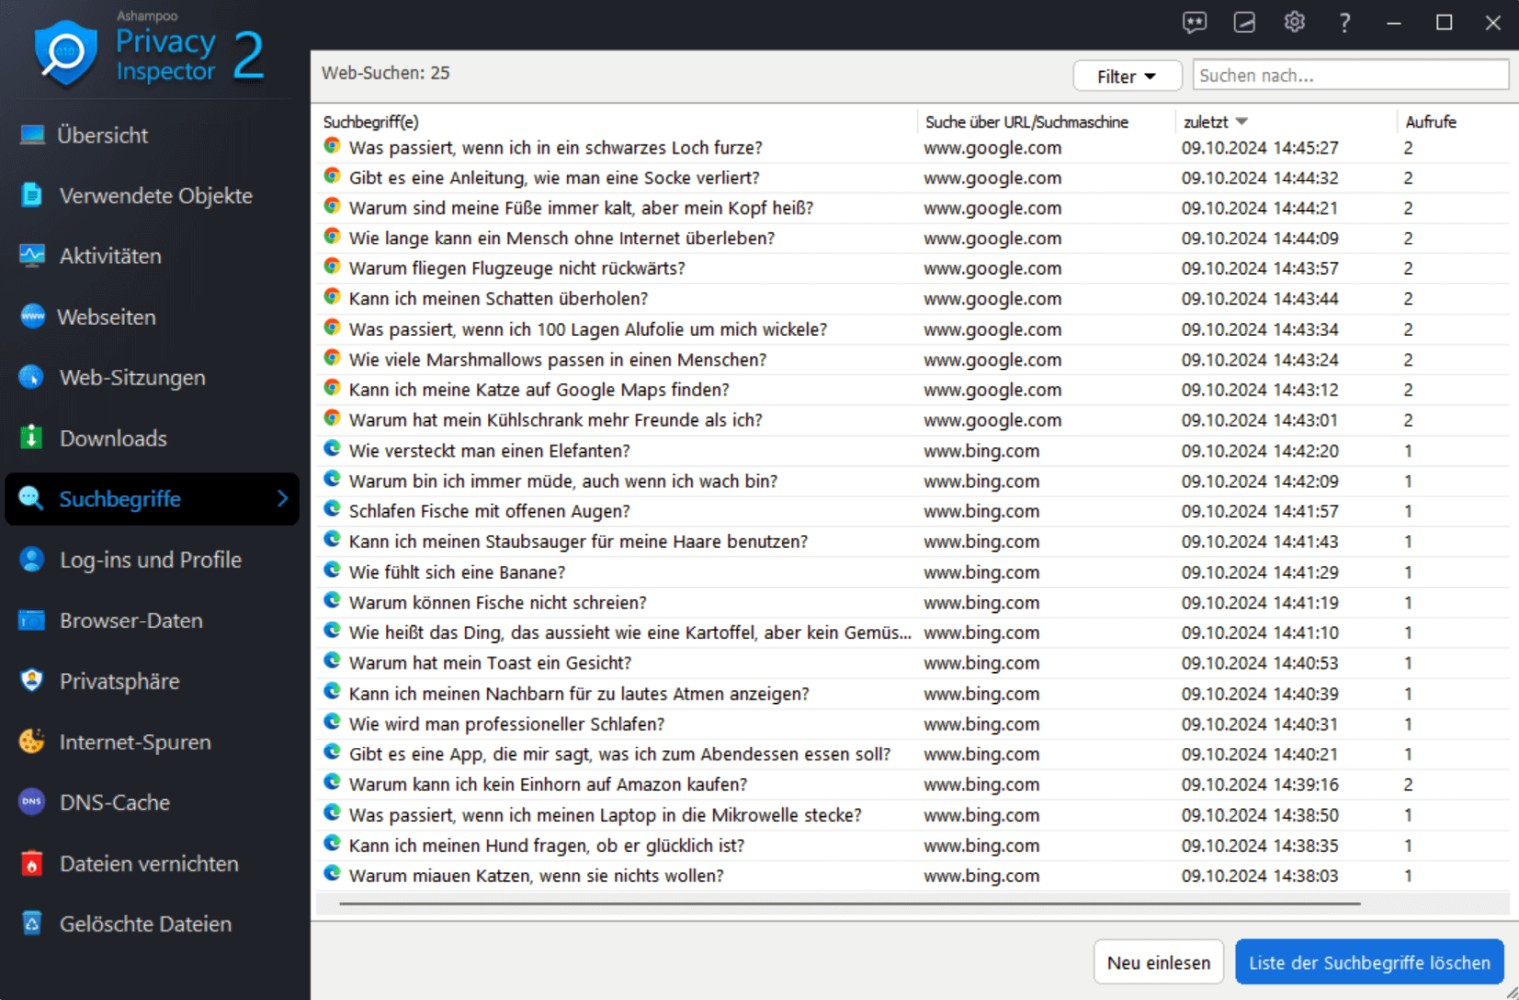
Task: Click the pen/theme icon in the title bar
Action: point(1244,22)
